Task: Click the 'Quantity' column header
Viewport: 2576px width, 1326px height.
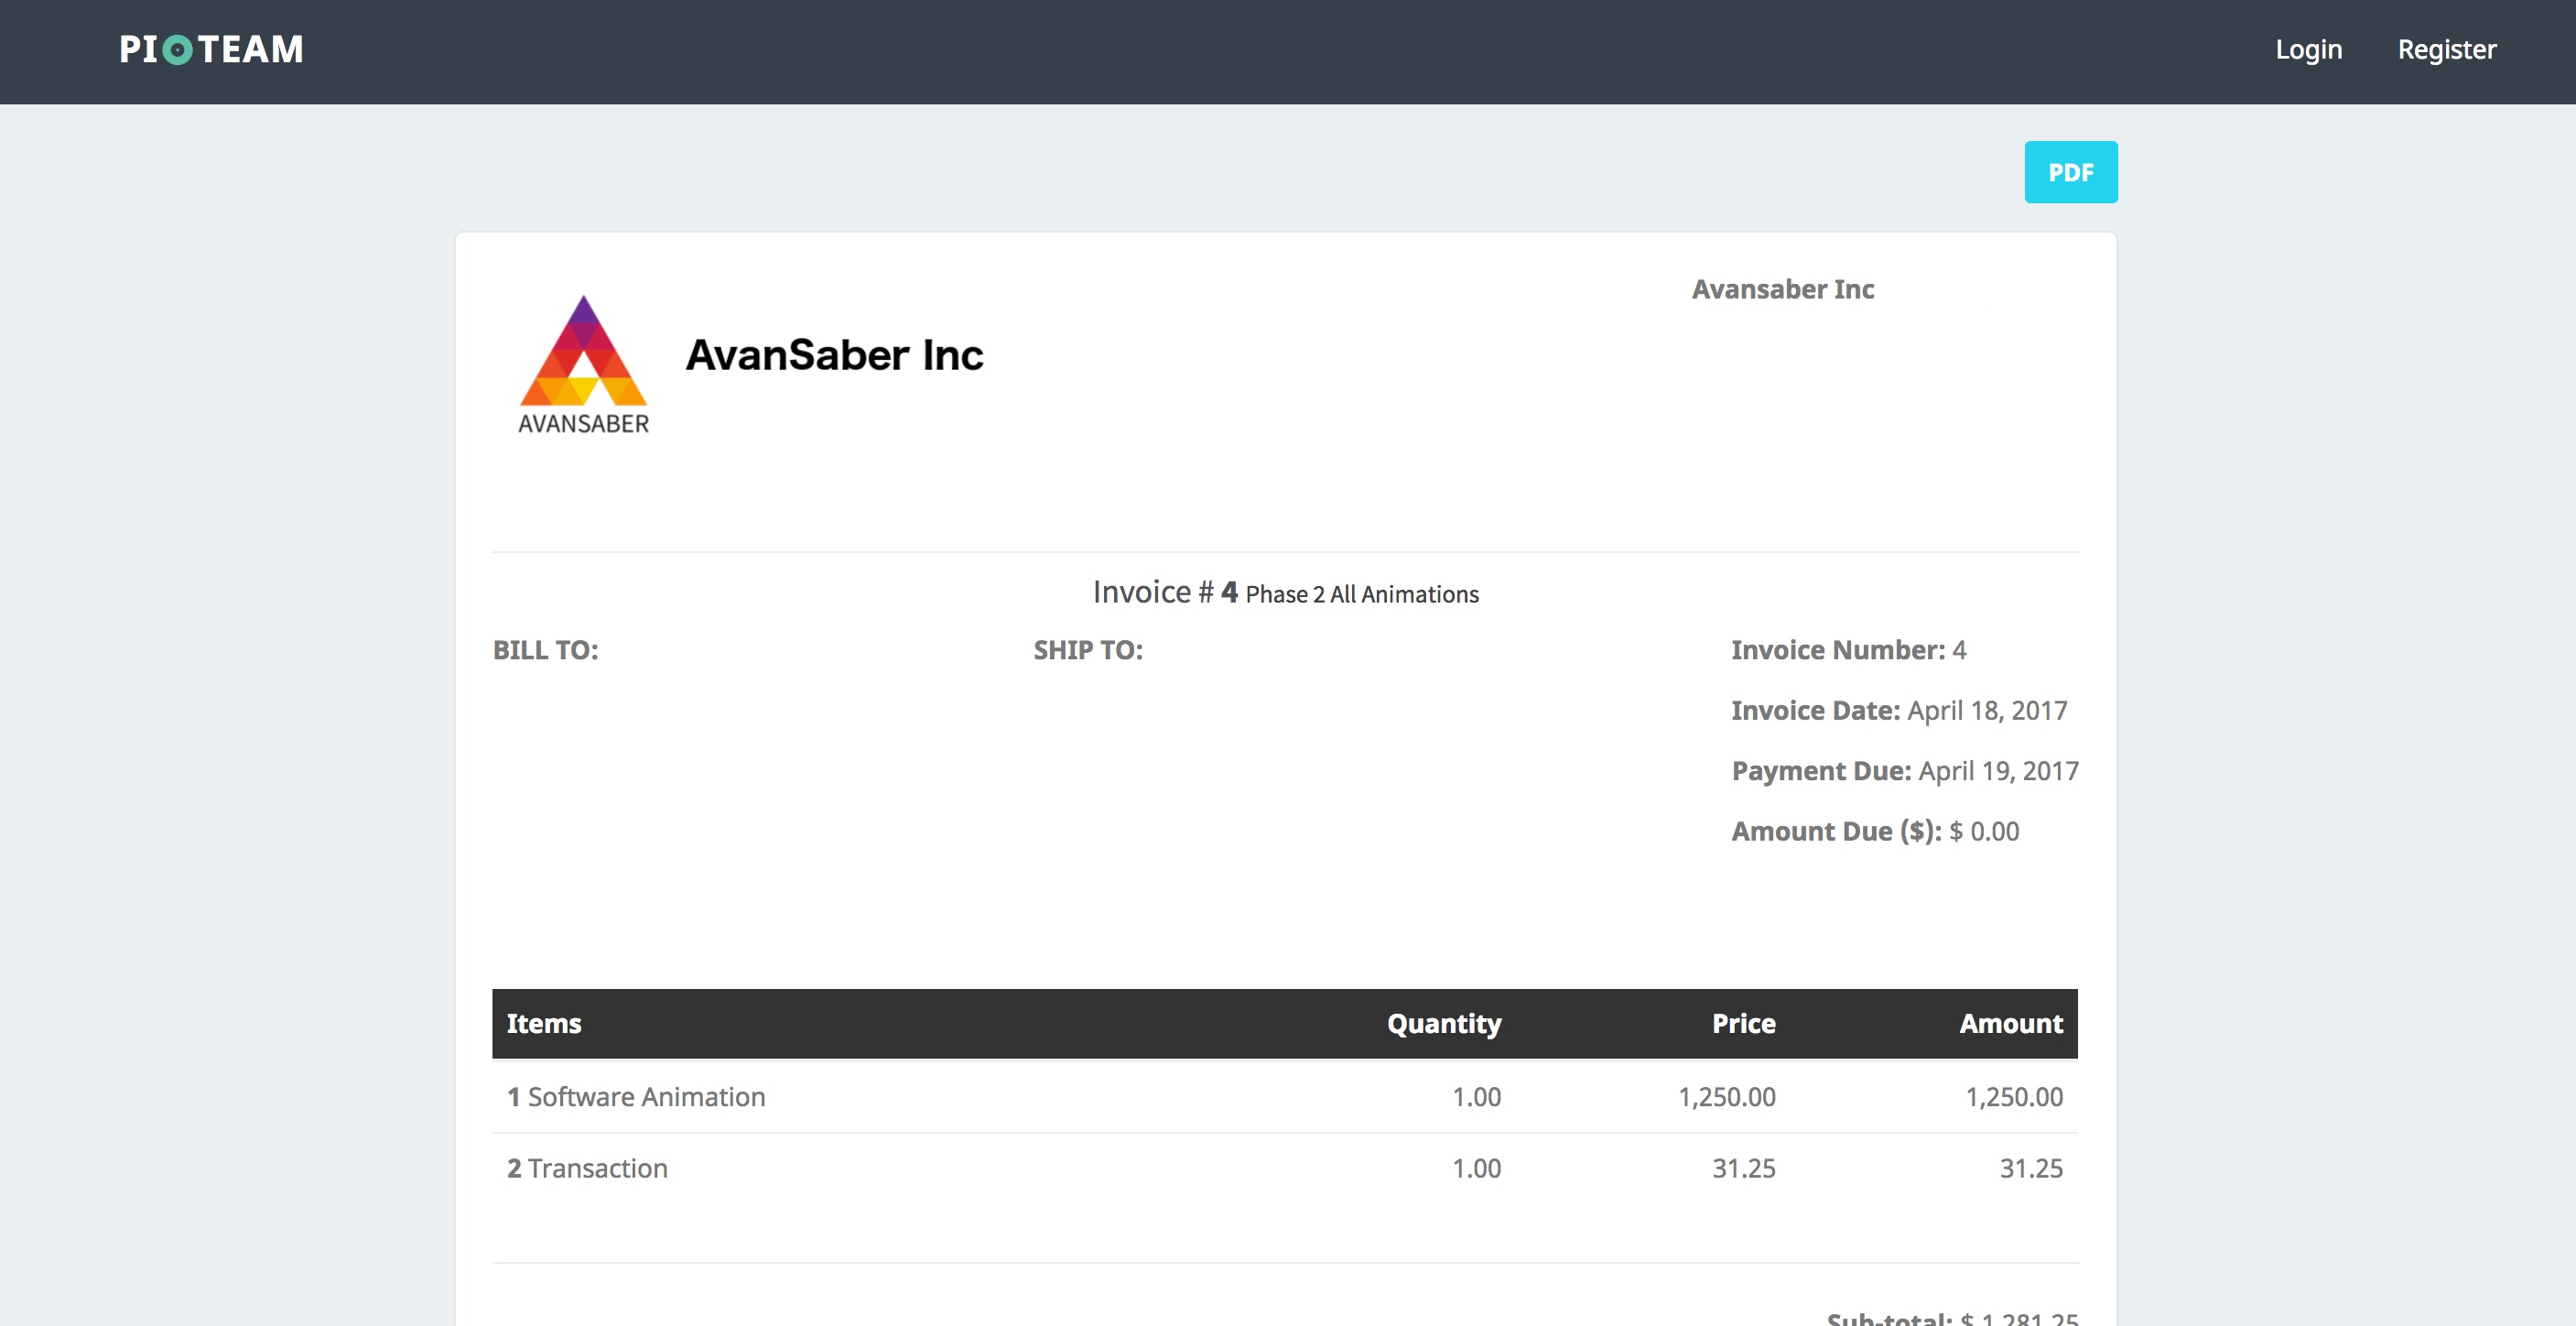Action: 1443,1023
